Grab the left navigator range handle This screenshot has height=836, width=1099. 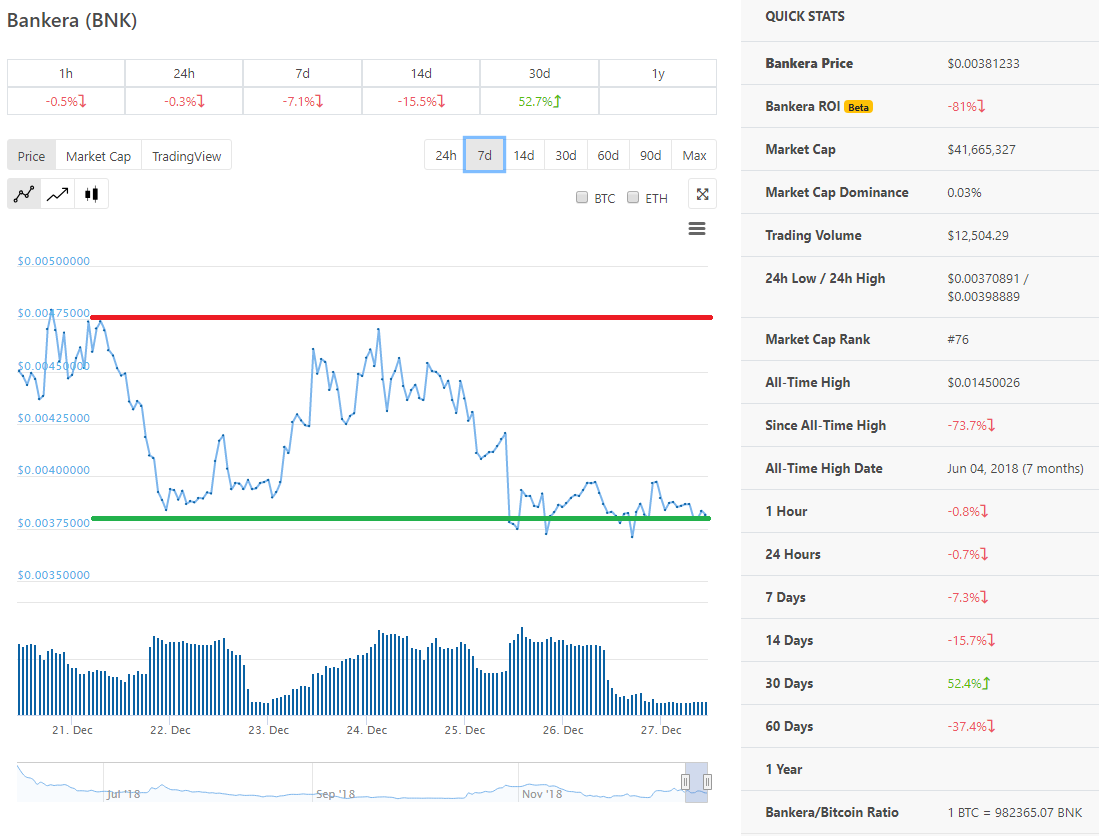[685, 781]
